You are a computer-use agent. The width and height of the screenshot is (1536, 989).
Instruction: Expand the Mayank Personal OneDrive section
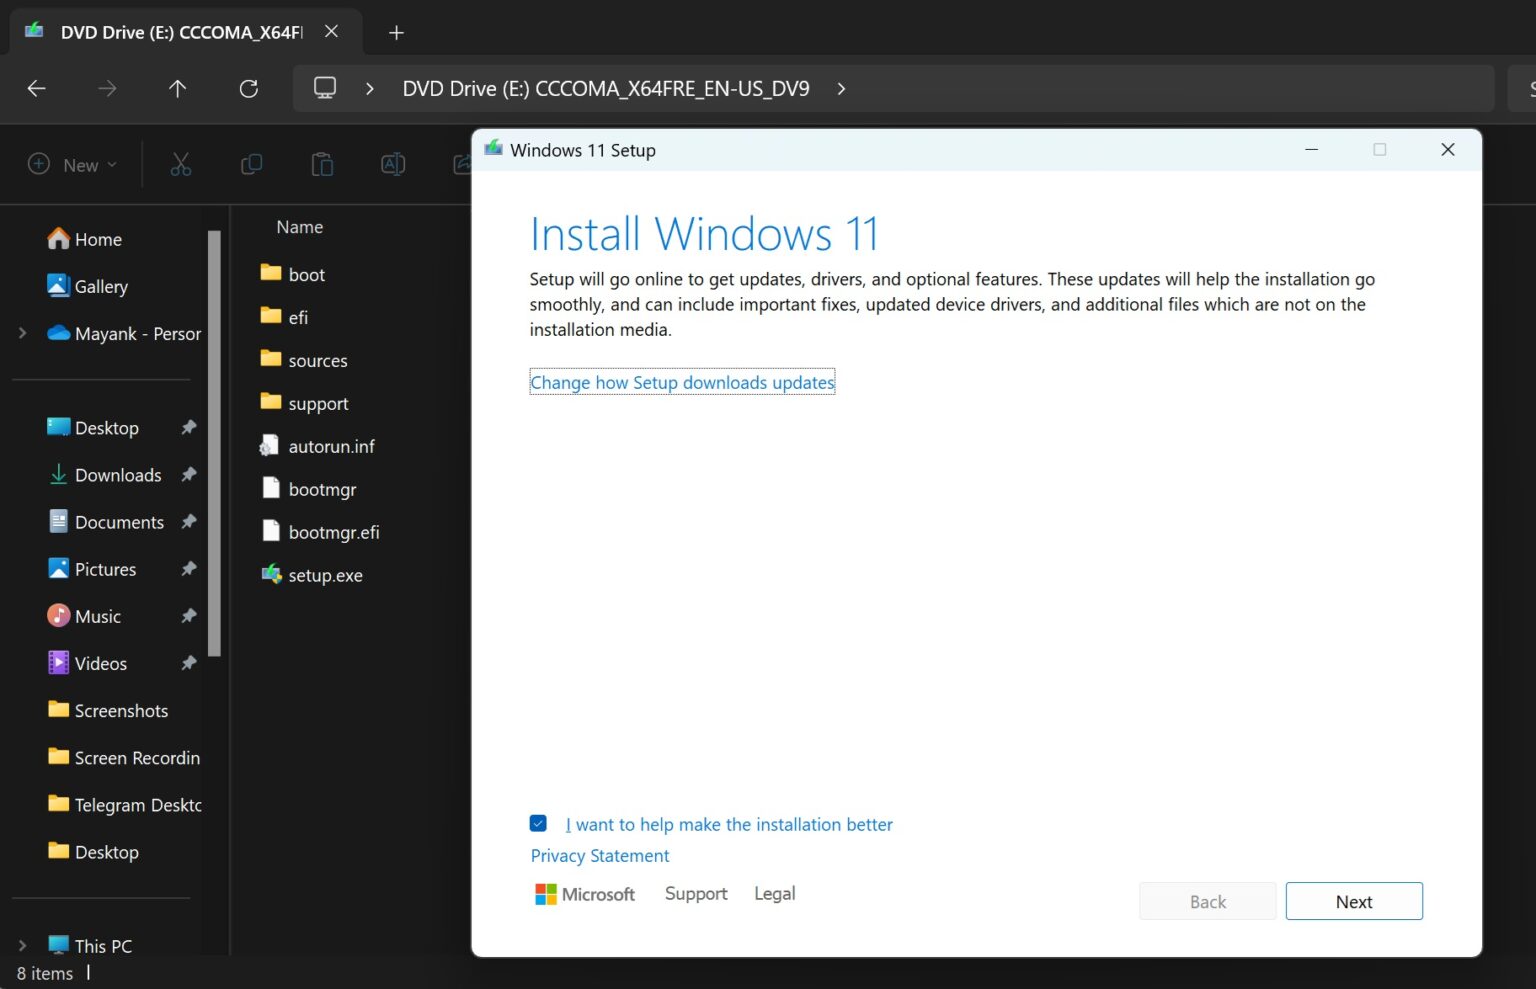22,333
